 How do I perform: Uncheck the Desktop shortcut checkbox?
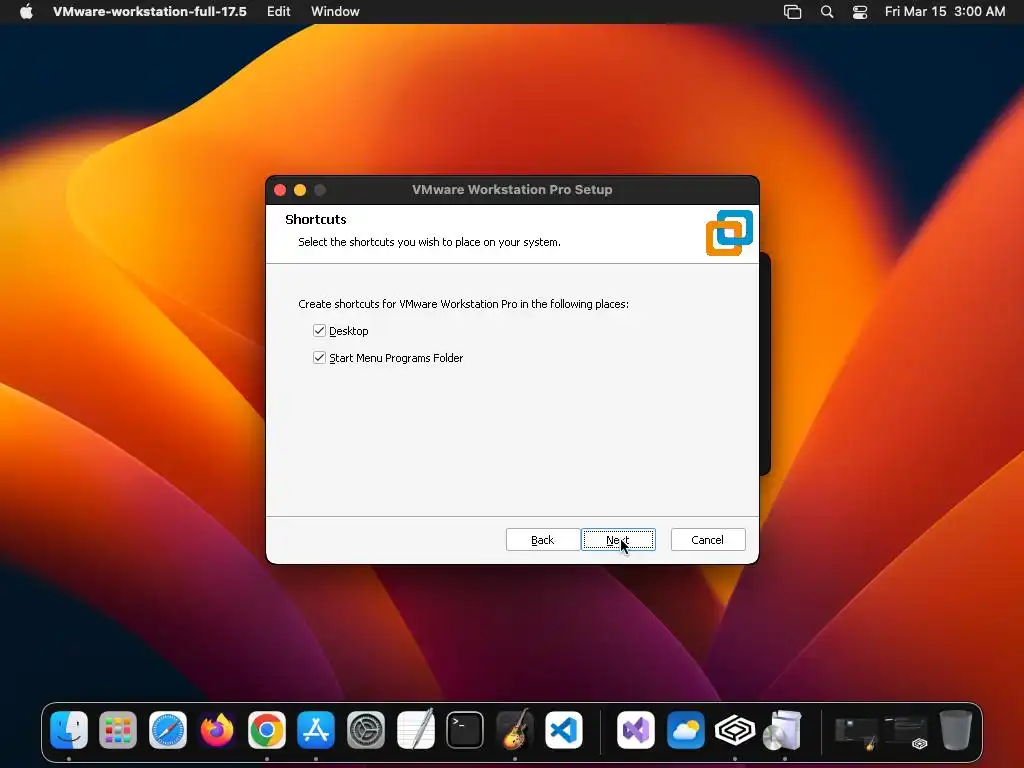click(x=319, y=330)
